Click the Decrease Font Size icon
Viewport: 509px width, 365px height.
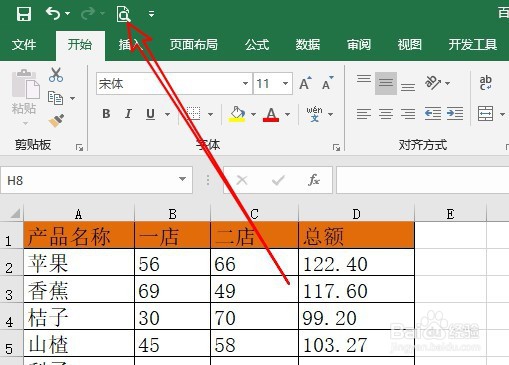[327, 83]
